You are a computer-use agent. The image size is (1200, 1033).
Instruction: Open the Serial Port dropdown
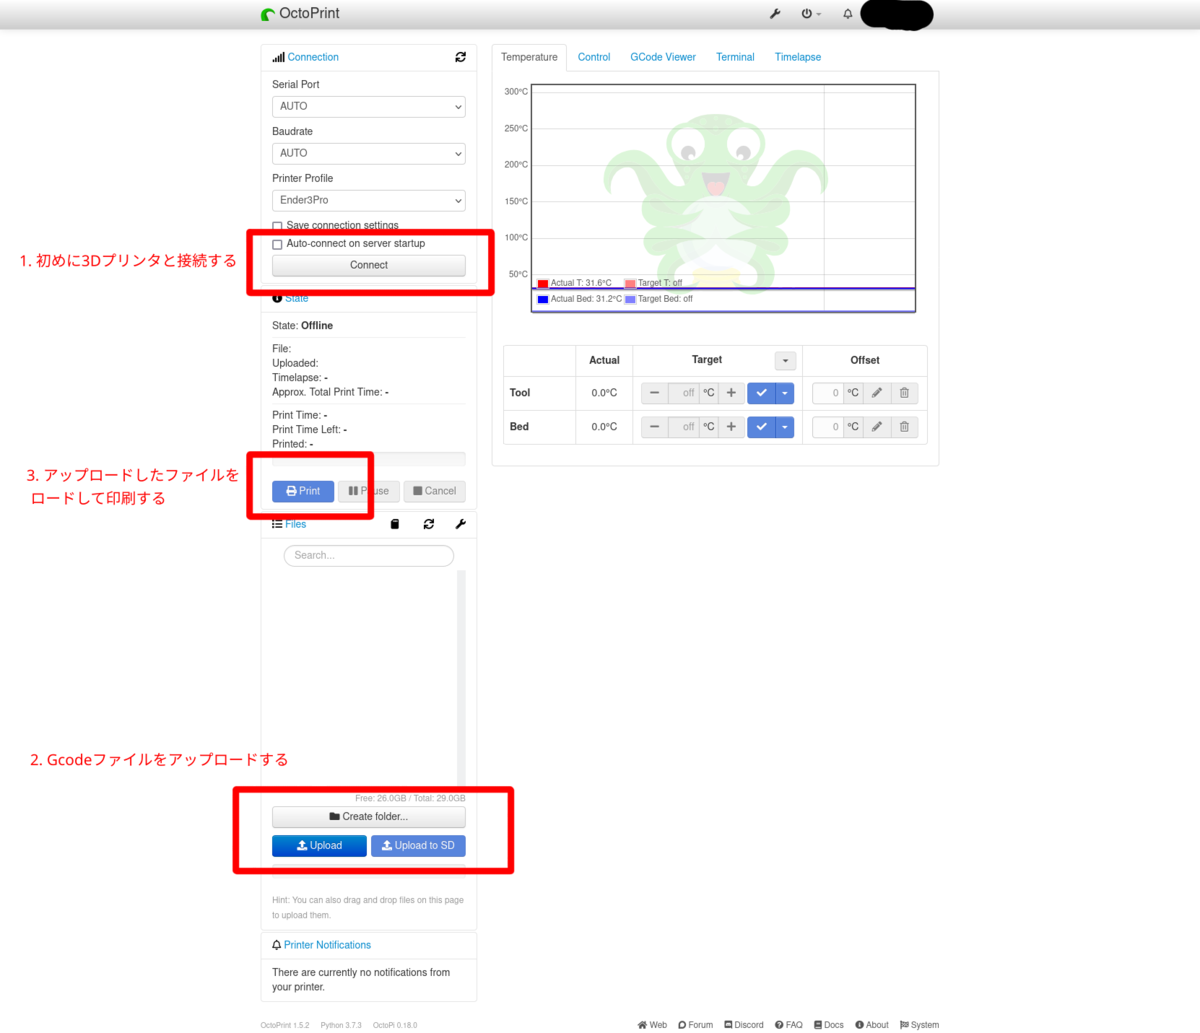click(369, 106)
